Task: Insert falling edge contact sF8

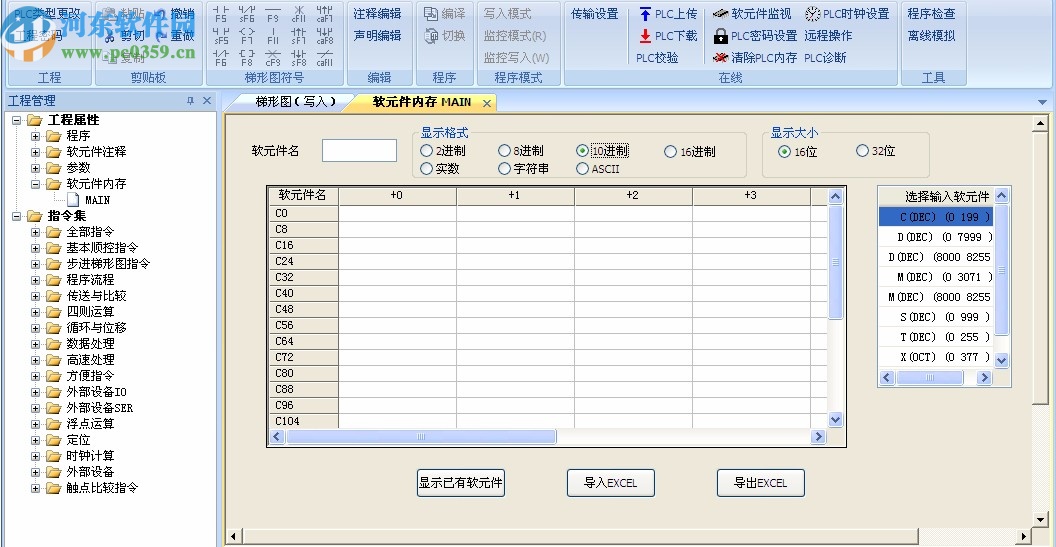Action: [x=299, y=58]
